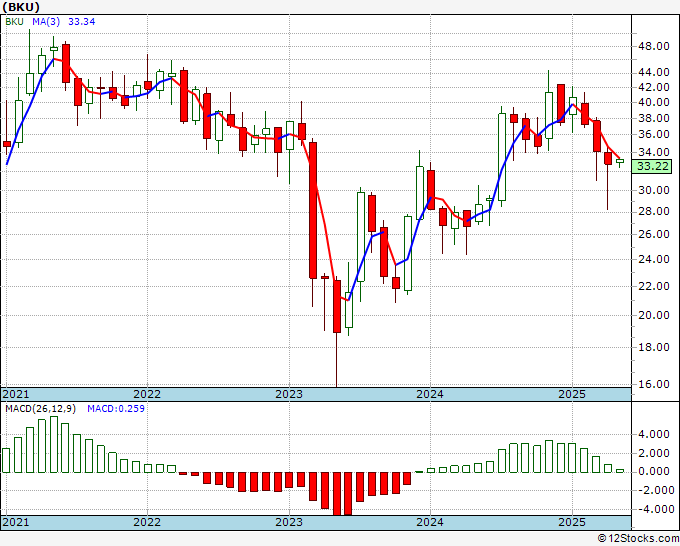This screenshot has height=546, width=680.
Task: Click the BKU legend label
Action: (14, 22)
